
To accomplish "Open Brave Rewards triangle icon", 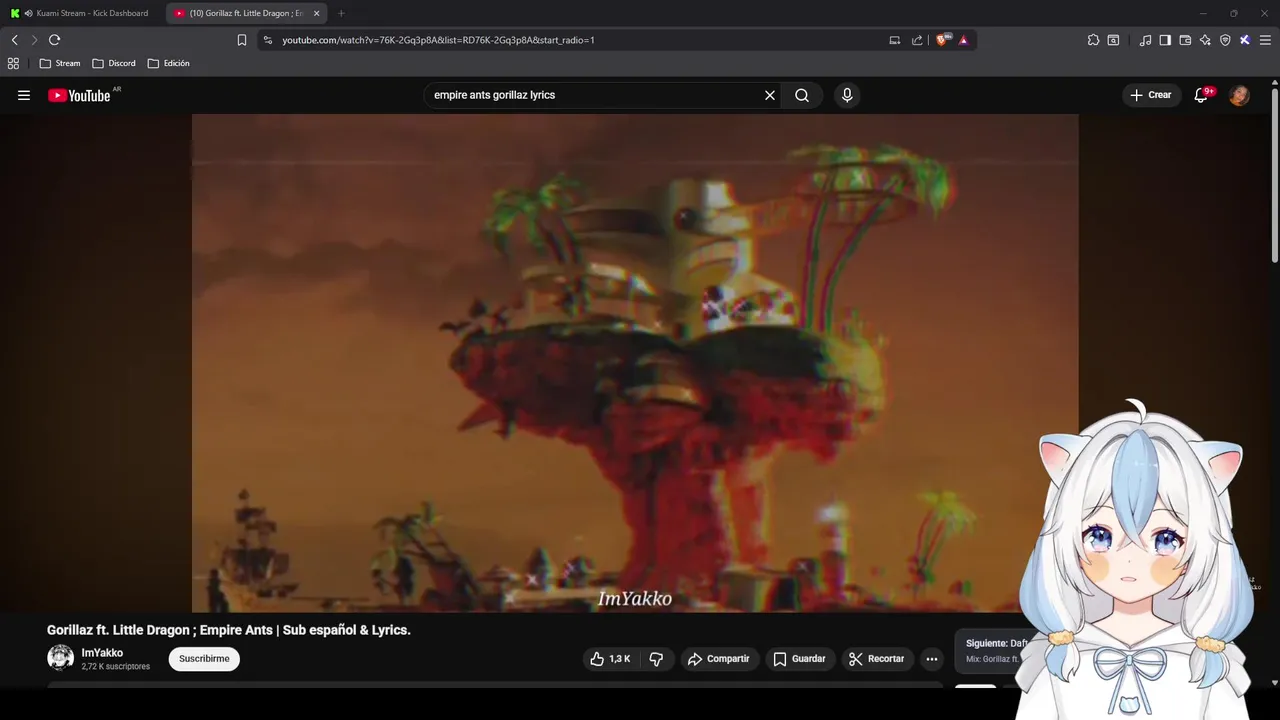I will [x=963, y=40].
